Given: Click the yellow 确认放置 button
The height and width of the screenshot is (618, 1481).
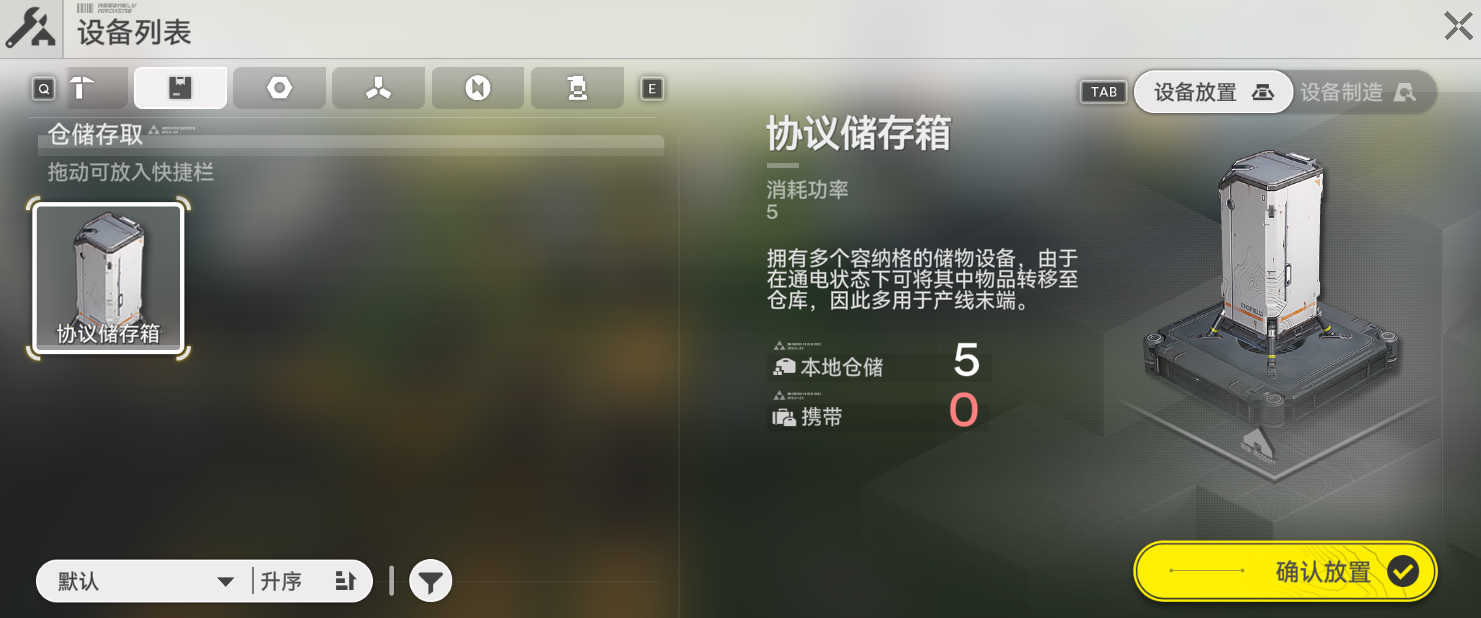Looking at the screenshot, I should [1285, 571].
